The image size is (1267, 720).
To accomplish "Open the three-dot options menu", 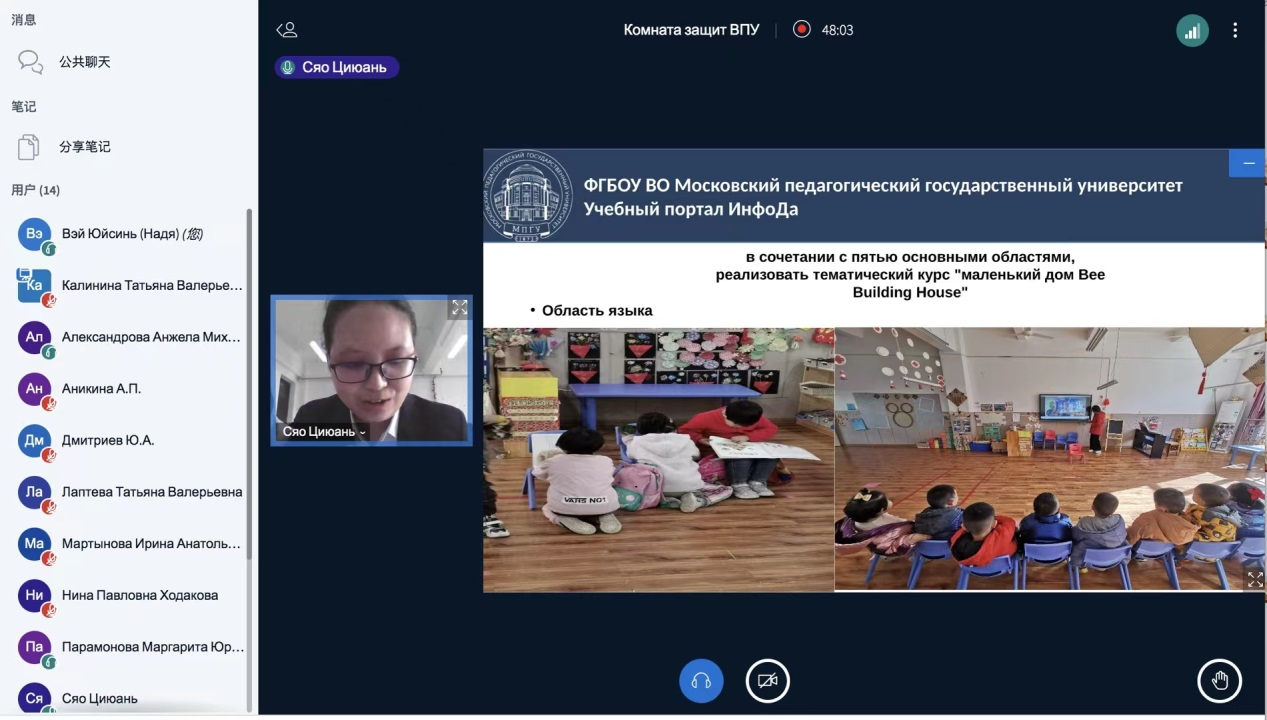I will pyautogui.click(x=1235, y=30).
